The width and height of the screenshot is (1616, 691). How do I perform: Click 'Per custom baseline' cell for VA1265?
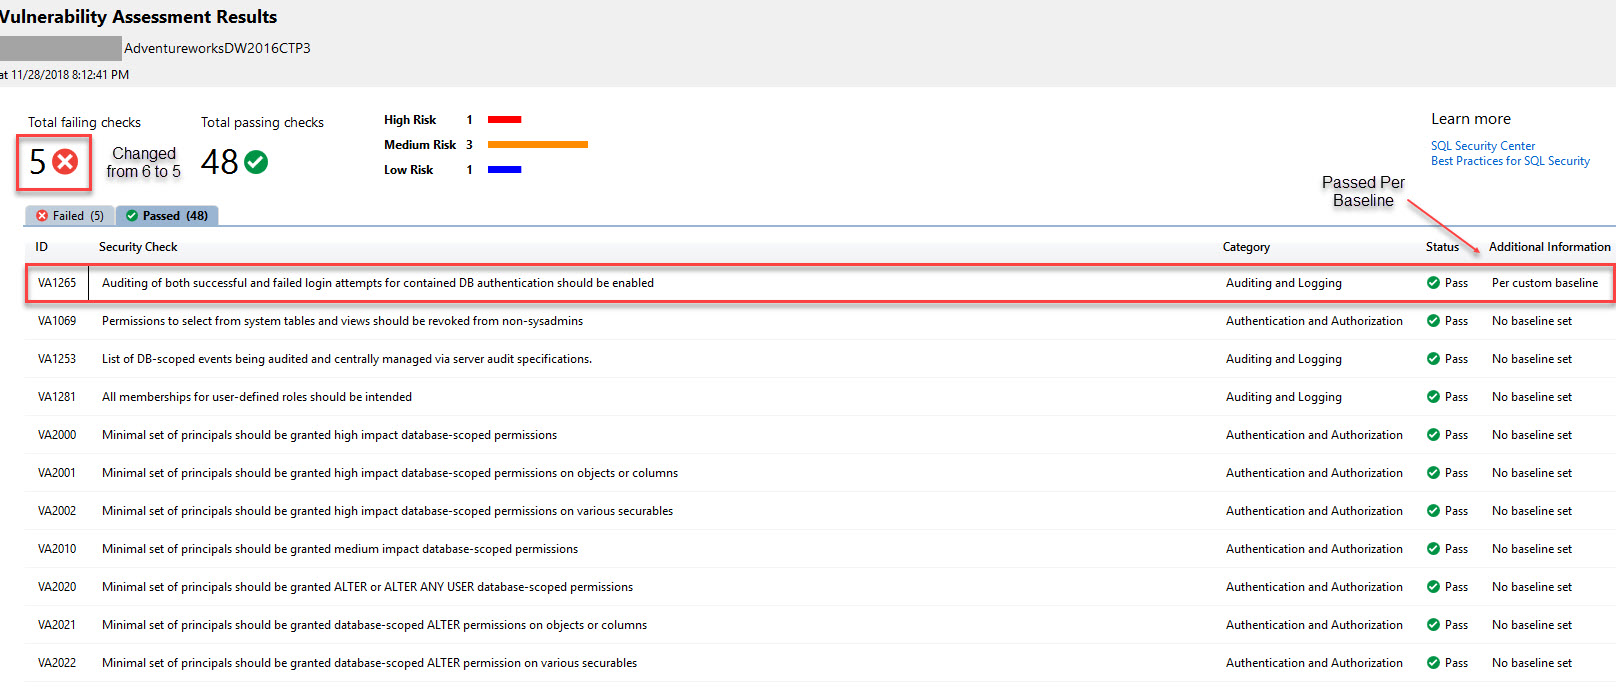(1545, 283)
